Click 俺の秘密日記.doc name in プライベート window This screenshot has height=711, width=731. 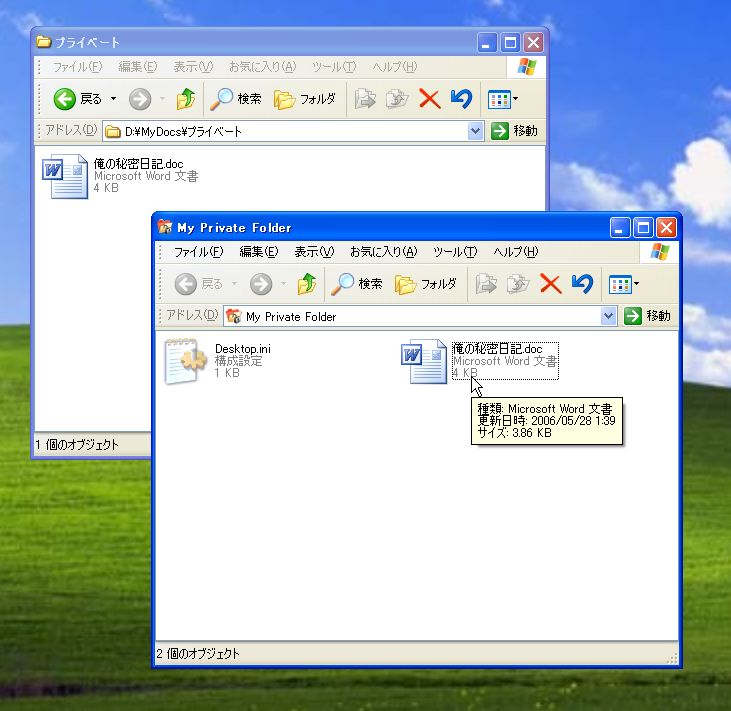[x=138, y=164]
